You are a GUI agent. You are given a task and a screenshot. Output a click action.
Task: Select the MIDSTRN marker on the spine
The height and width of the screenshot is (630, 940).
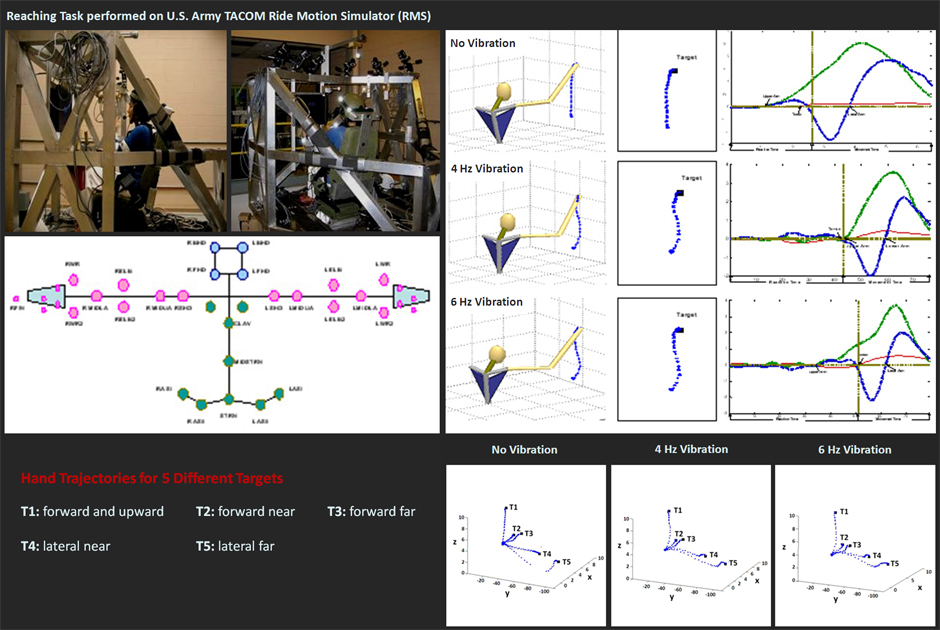click(x=229, y=360)
